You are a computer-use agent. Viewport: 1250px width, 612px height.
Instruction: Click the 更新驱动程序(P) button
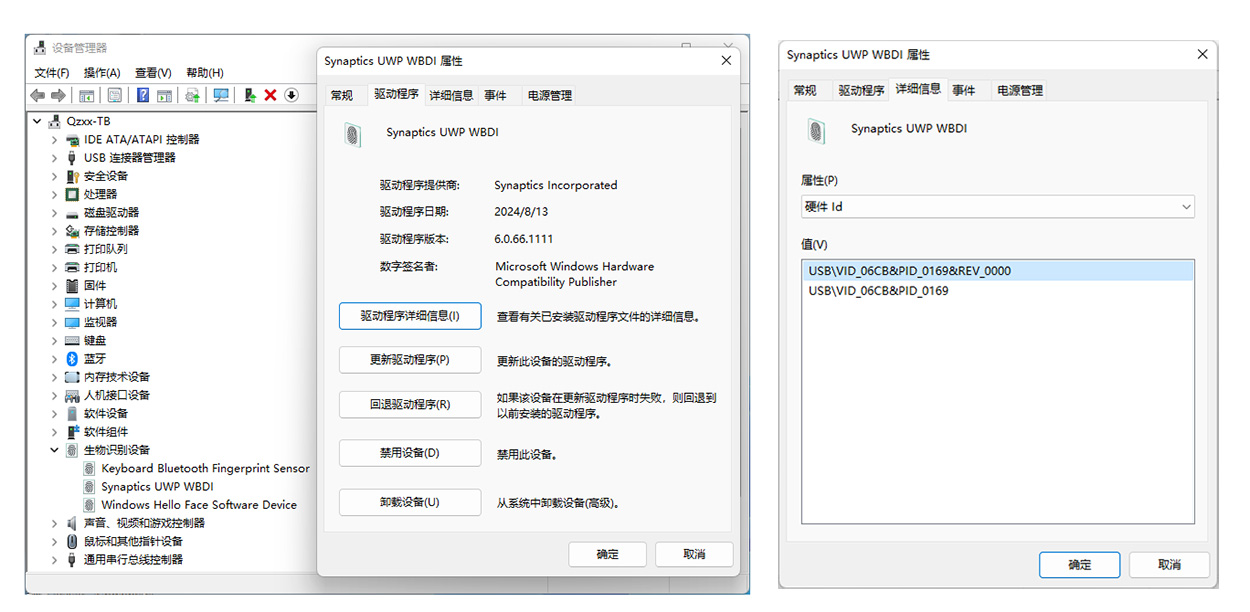point(410,360)
